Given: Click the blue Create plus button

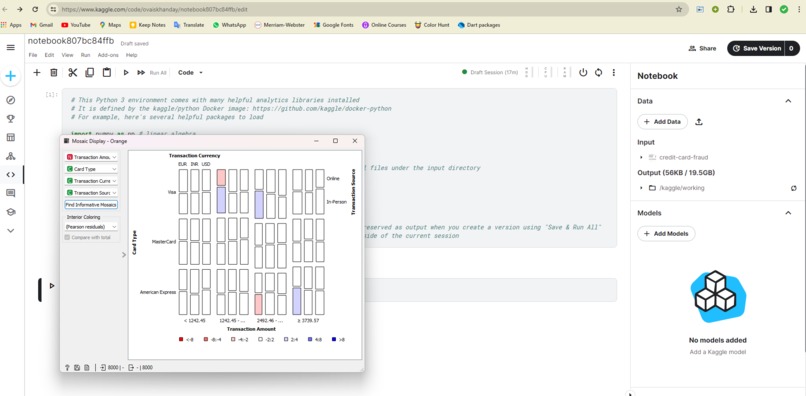Looking at the screenshot, I should coord(11,77).
